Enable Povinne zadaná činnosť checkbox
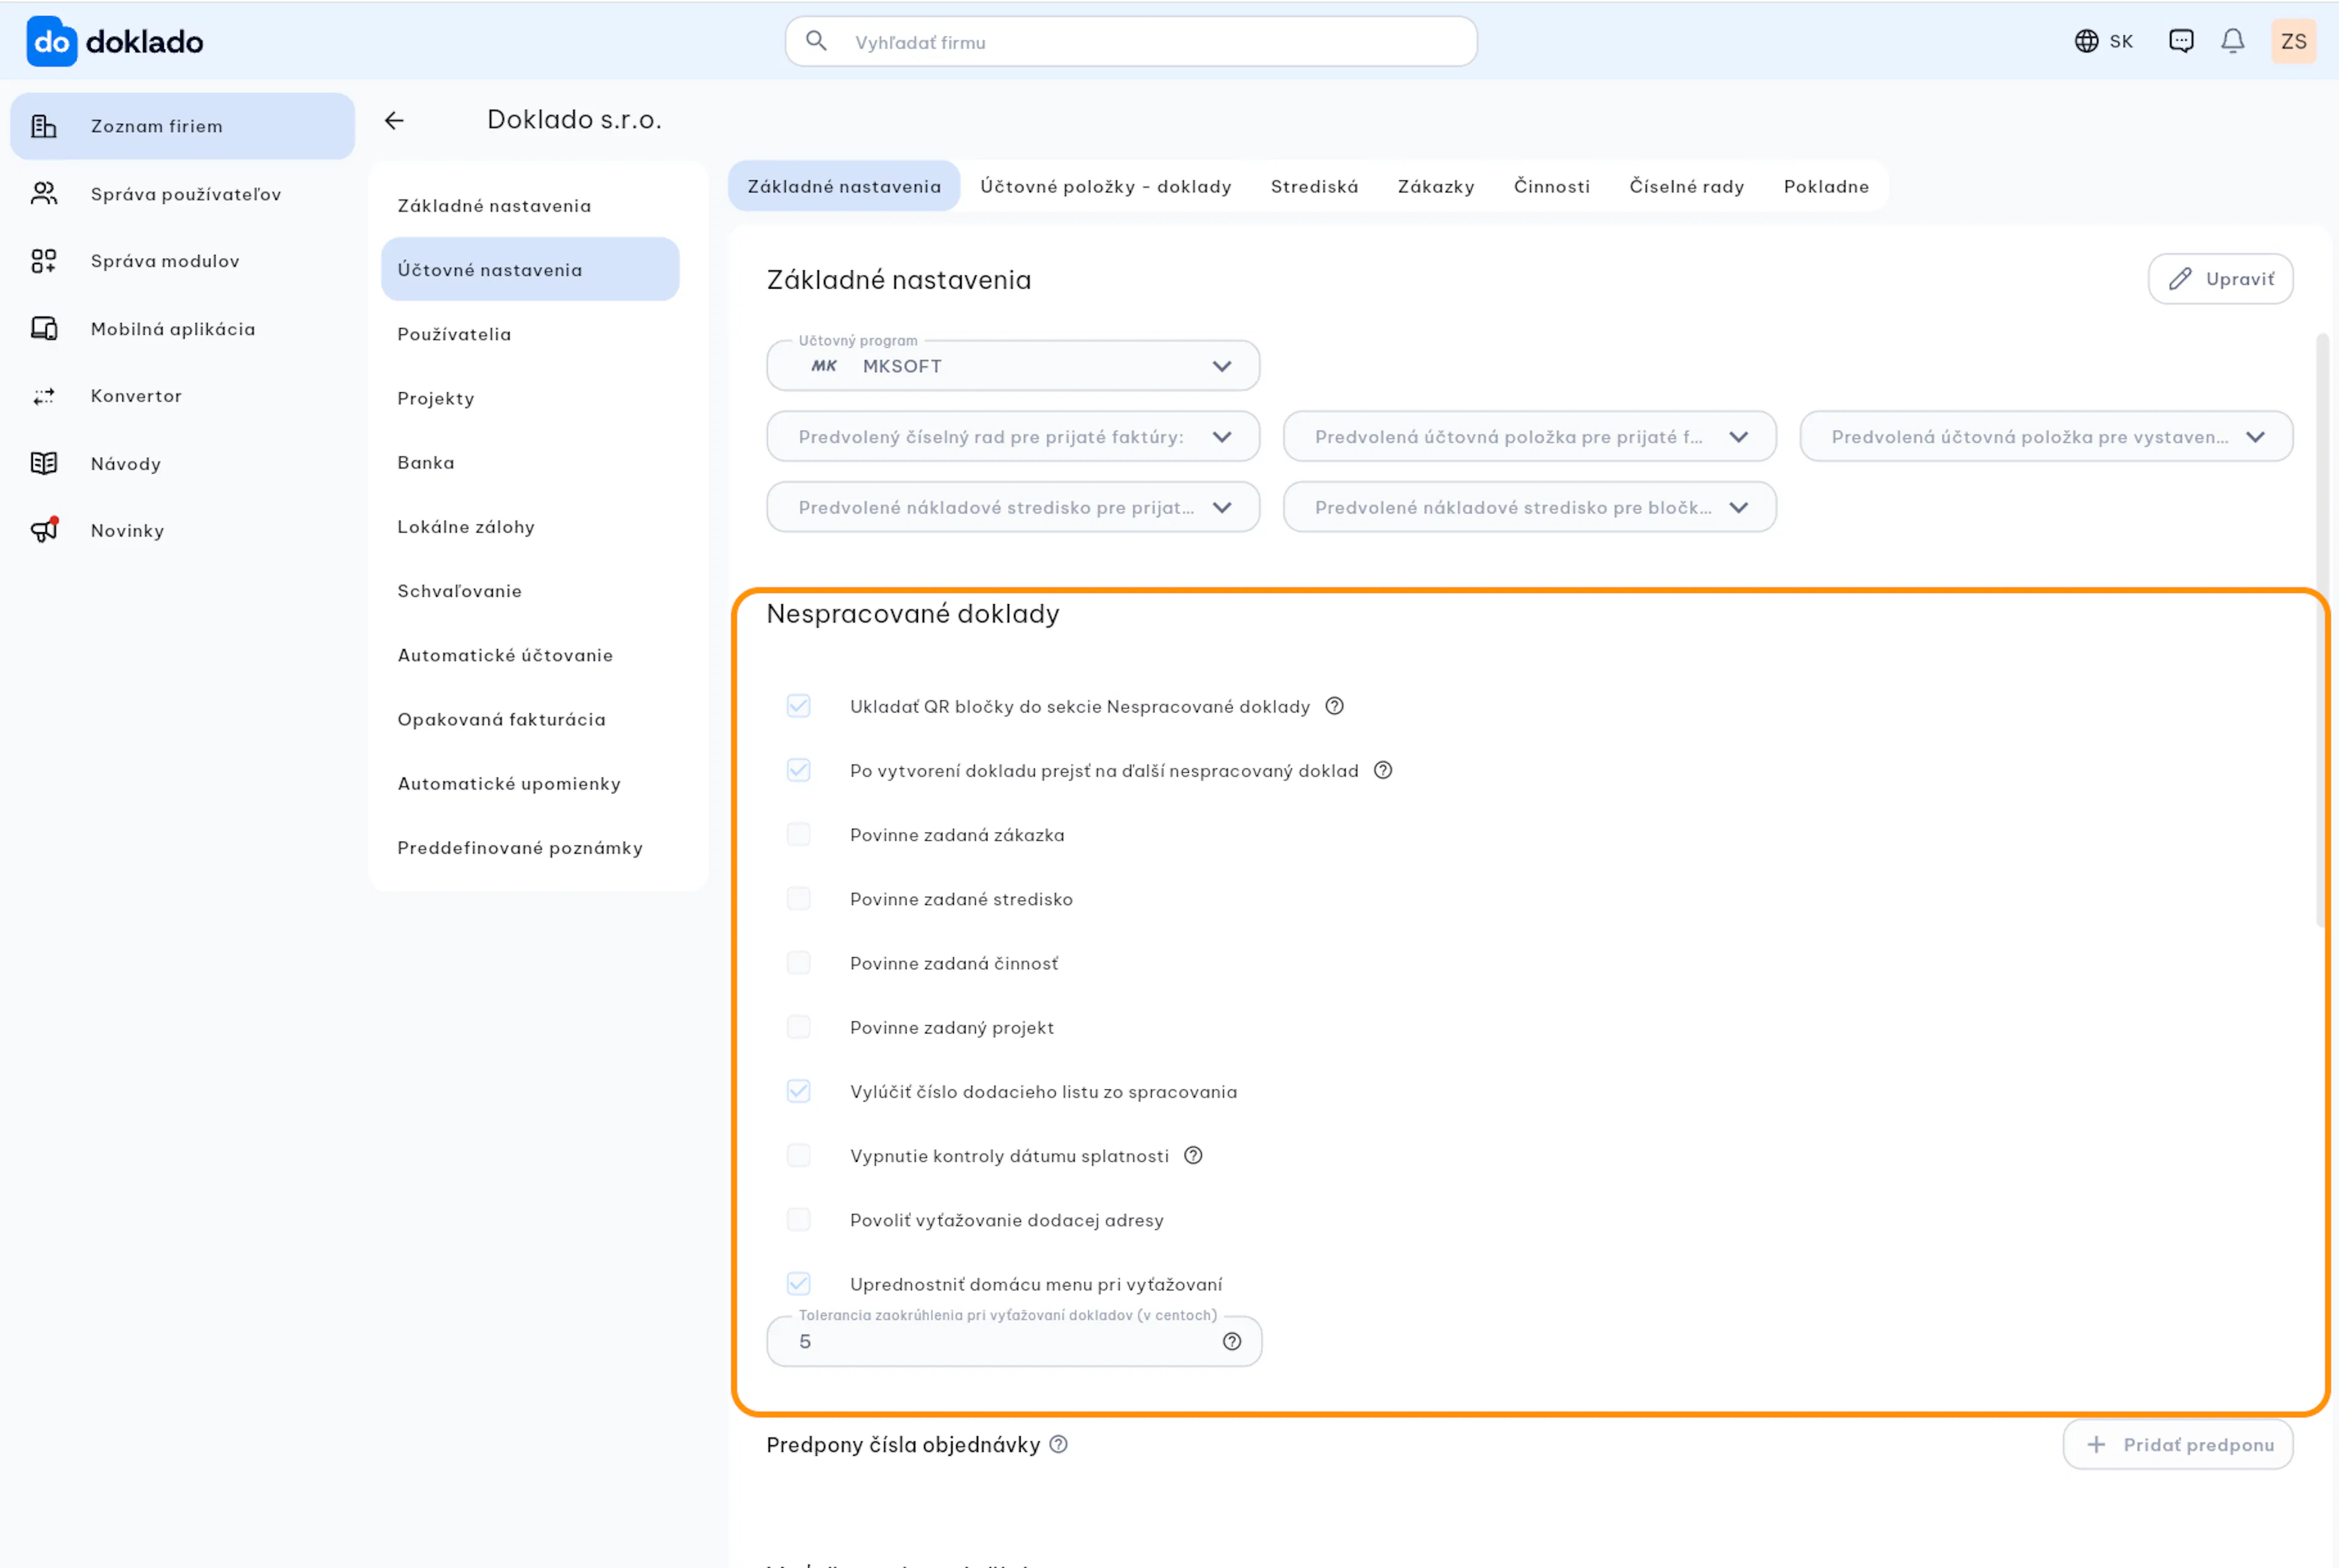 tap(798, 963)
